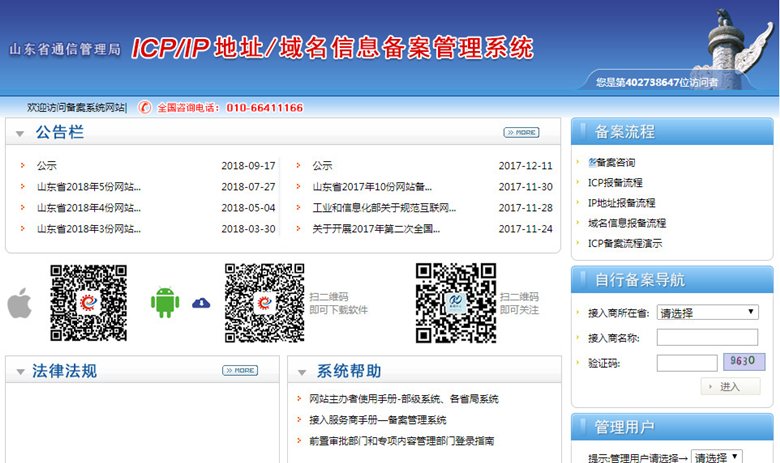
Task: Click the Apple iOS download icon
Action: [x=19, y=302]
